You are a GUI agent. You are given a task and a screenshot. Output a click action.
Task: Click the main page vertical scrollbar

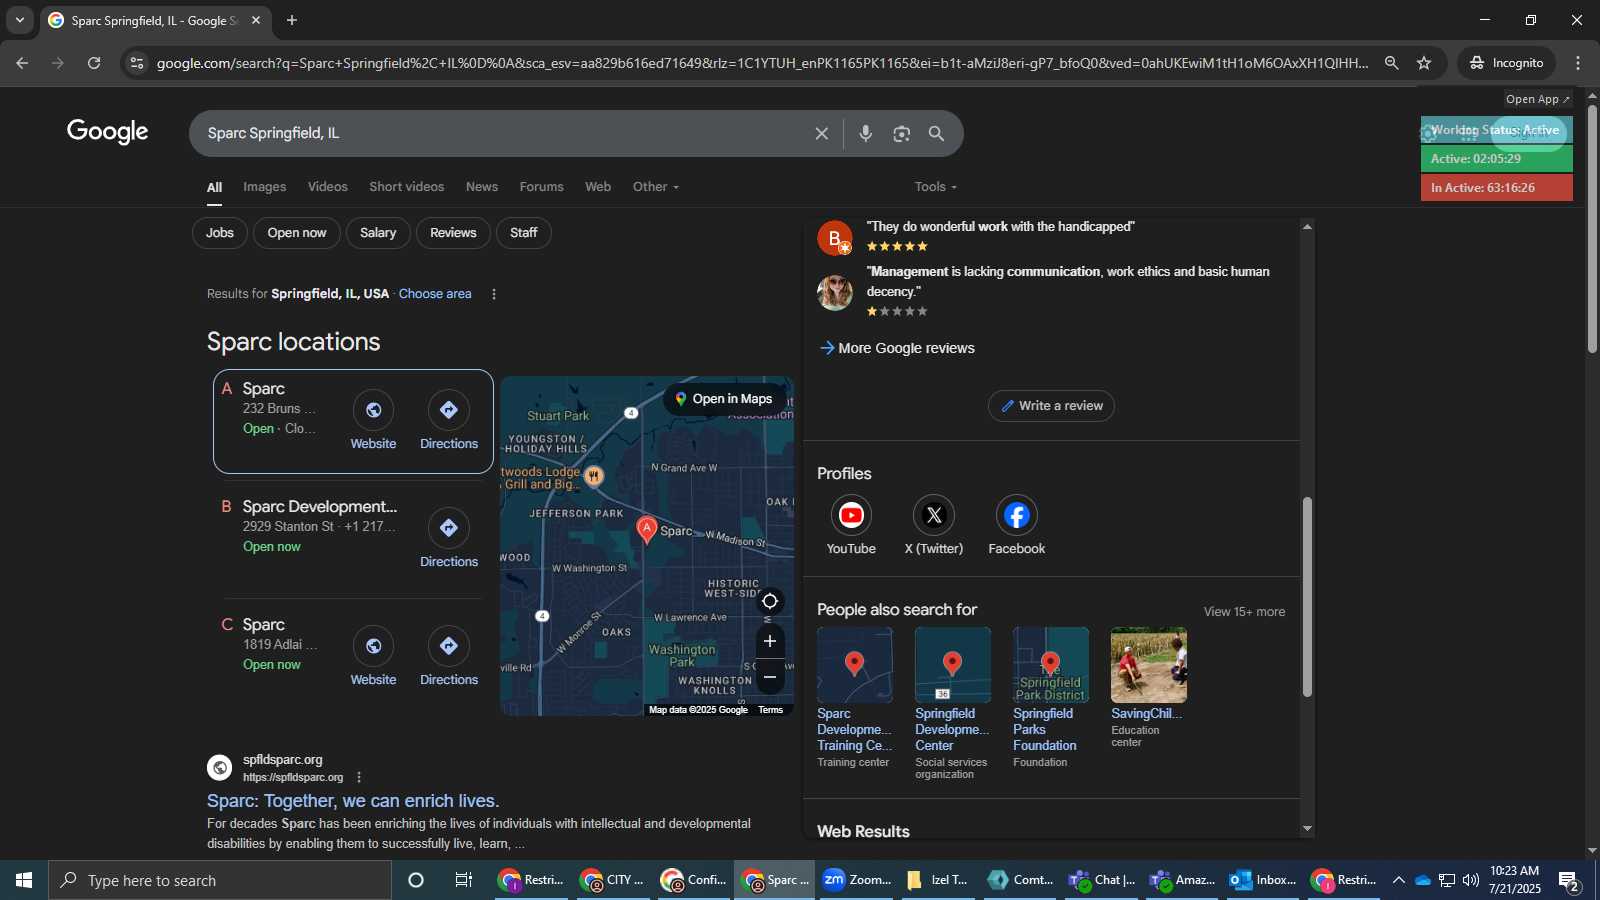tap(1592, 228)
